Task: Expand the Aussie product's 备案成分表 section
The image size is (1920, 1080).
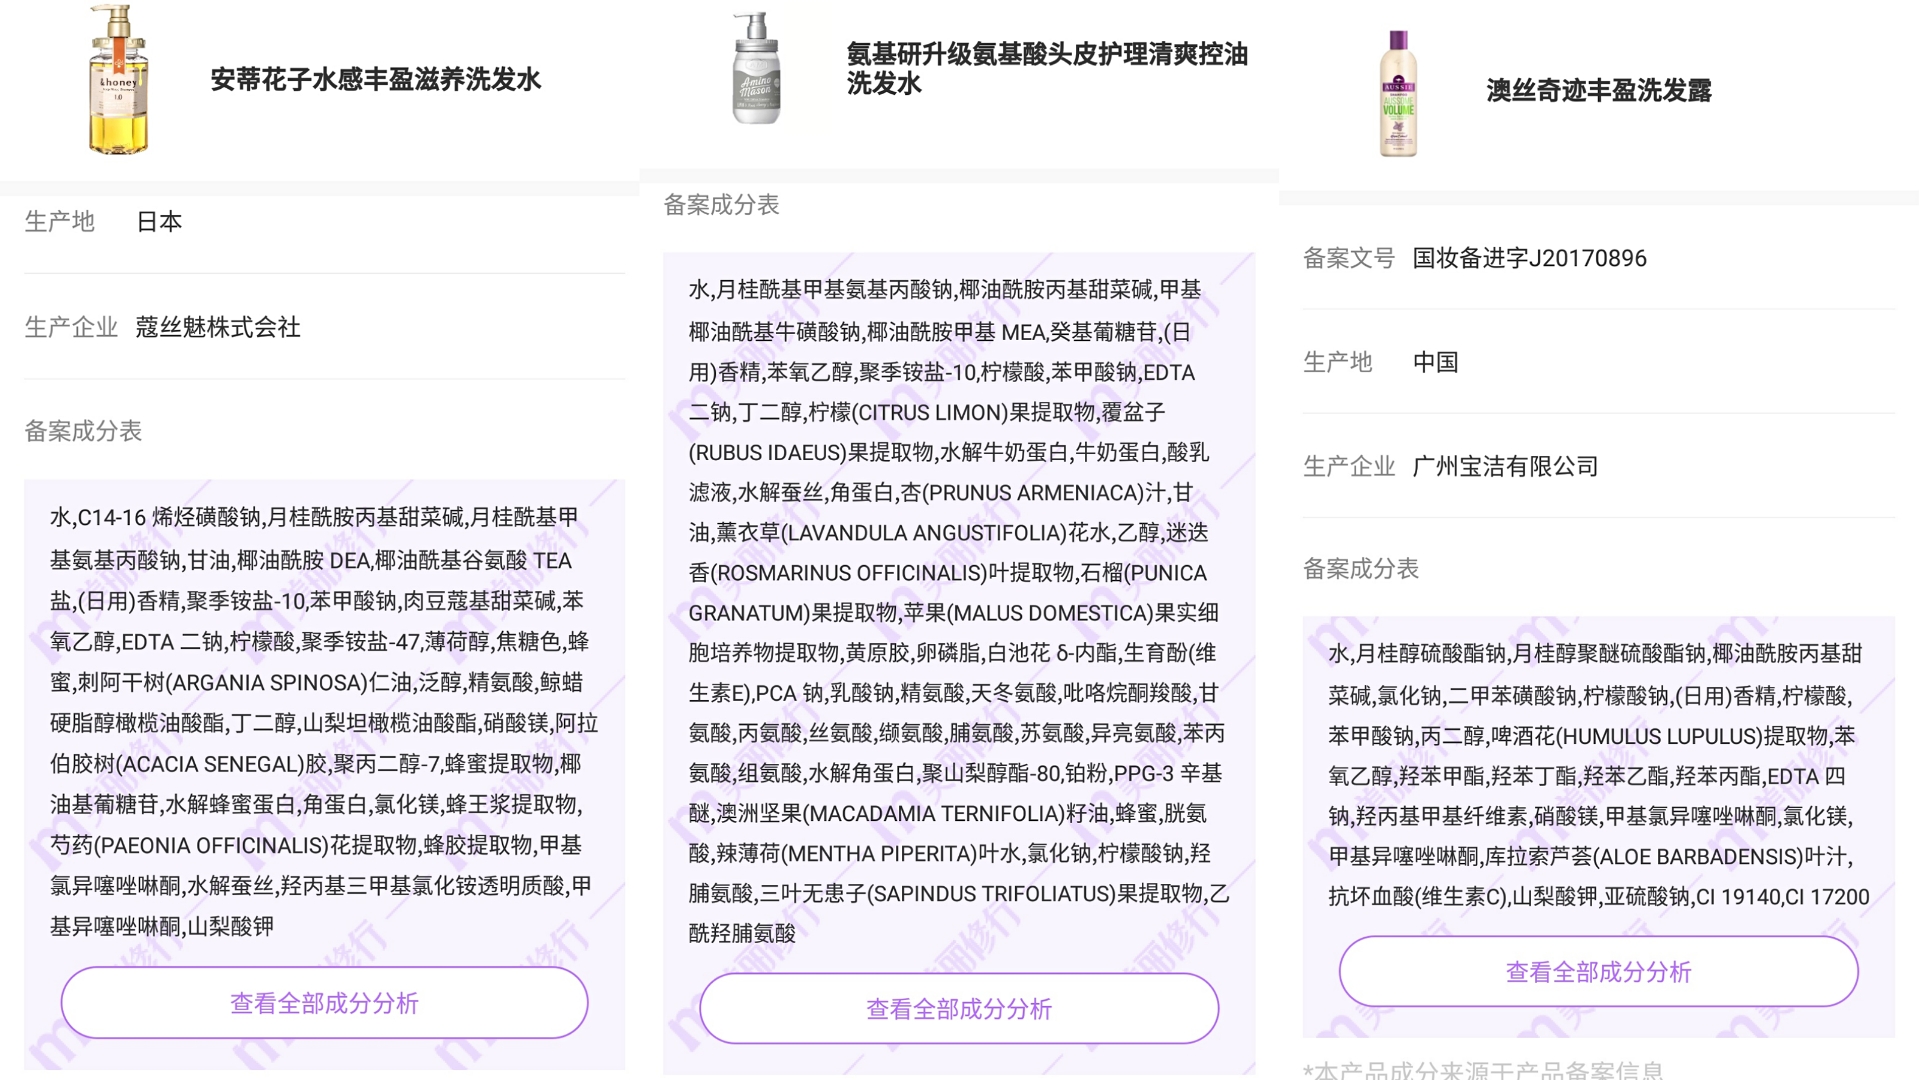Action: (x=1363, y=569)
